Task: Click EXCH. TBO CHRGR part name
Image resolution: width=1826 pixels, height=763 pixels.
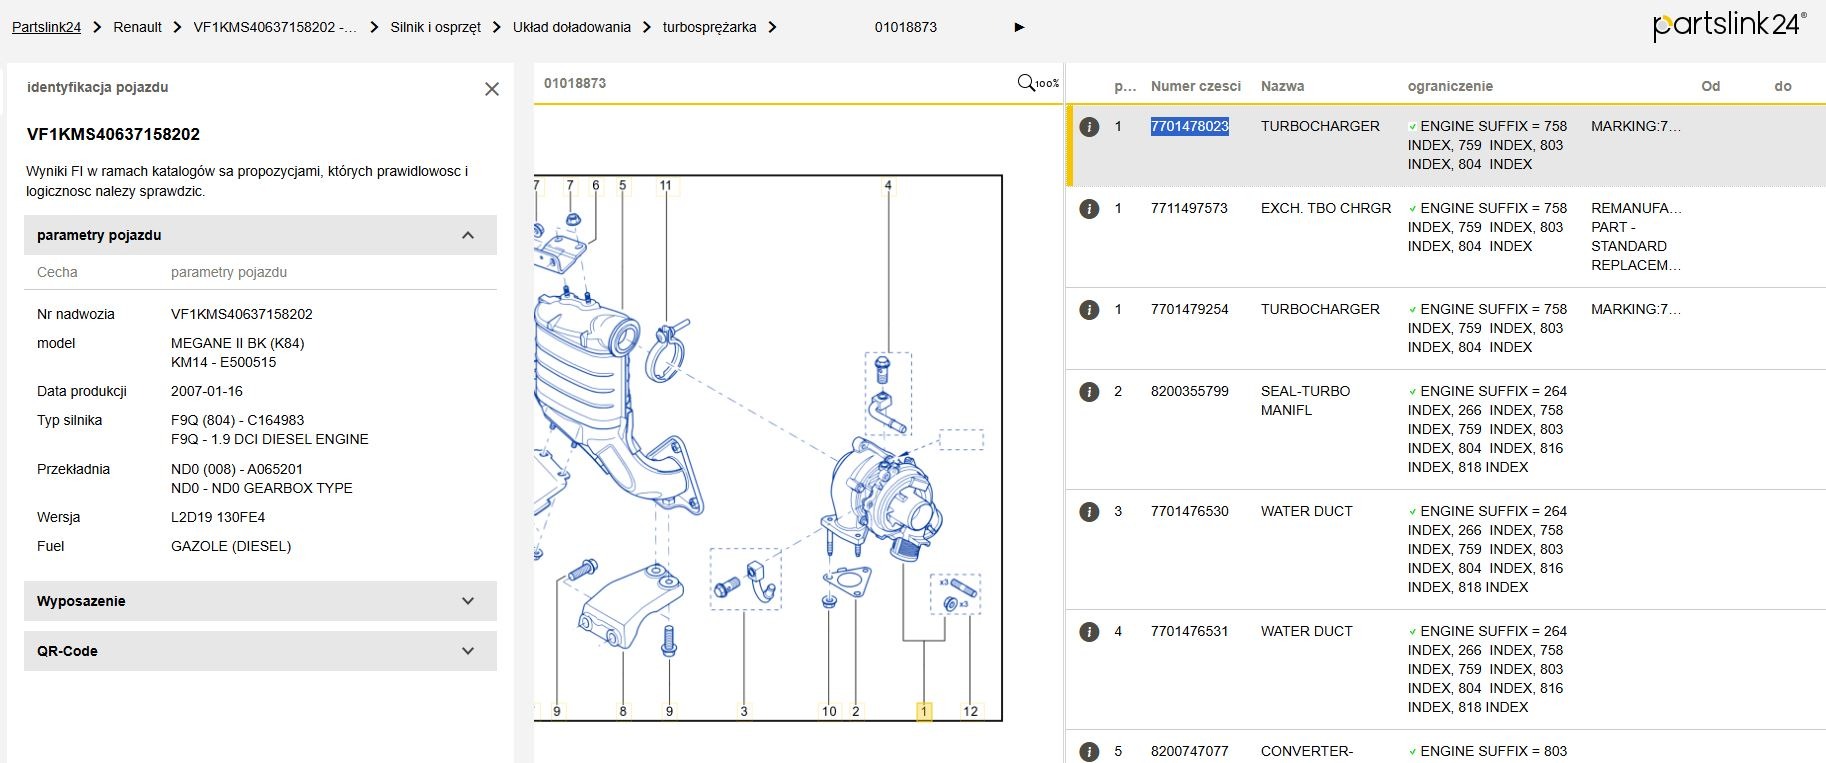Action: point(1326,208)
